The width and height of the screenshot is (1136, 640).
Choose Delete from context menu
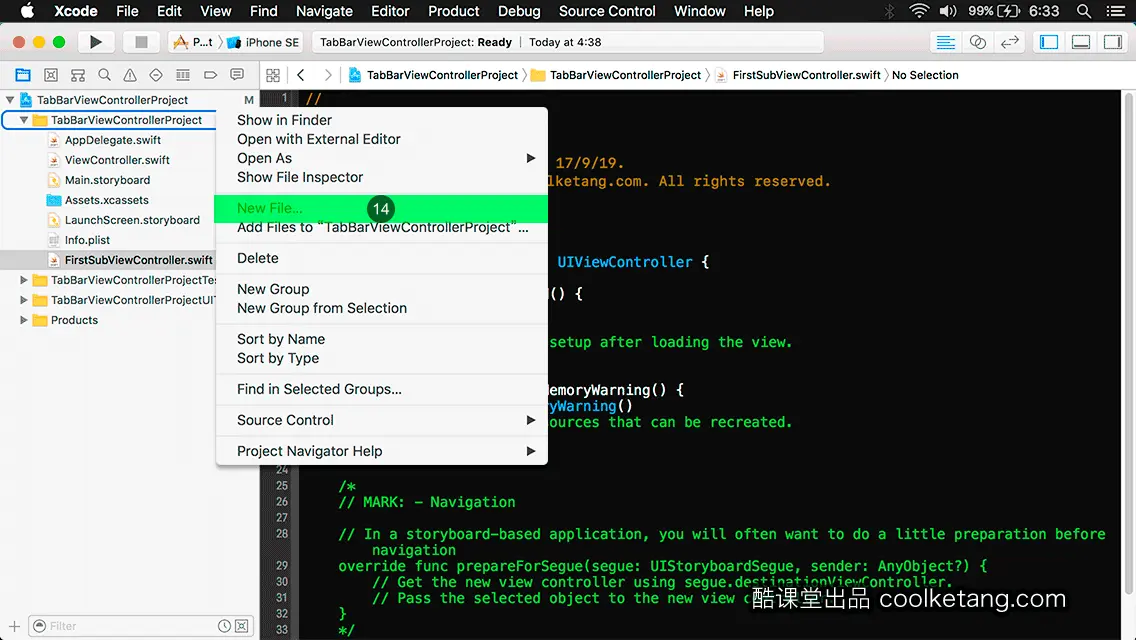(x=382, y=258)
